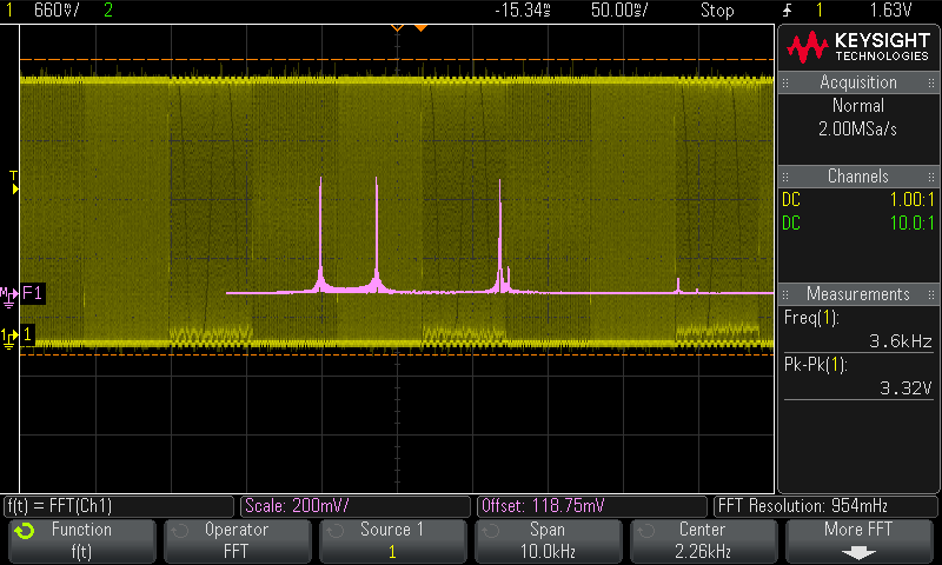Click the Scale: 200mV/ field
The image size is (942, 565).
[355, 506]
